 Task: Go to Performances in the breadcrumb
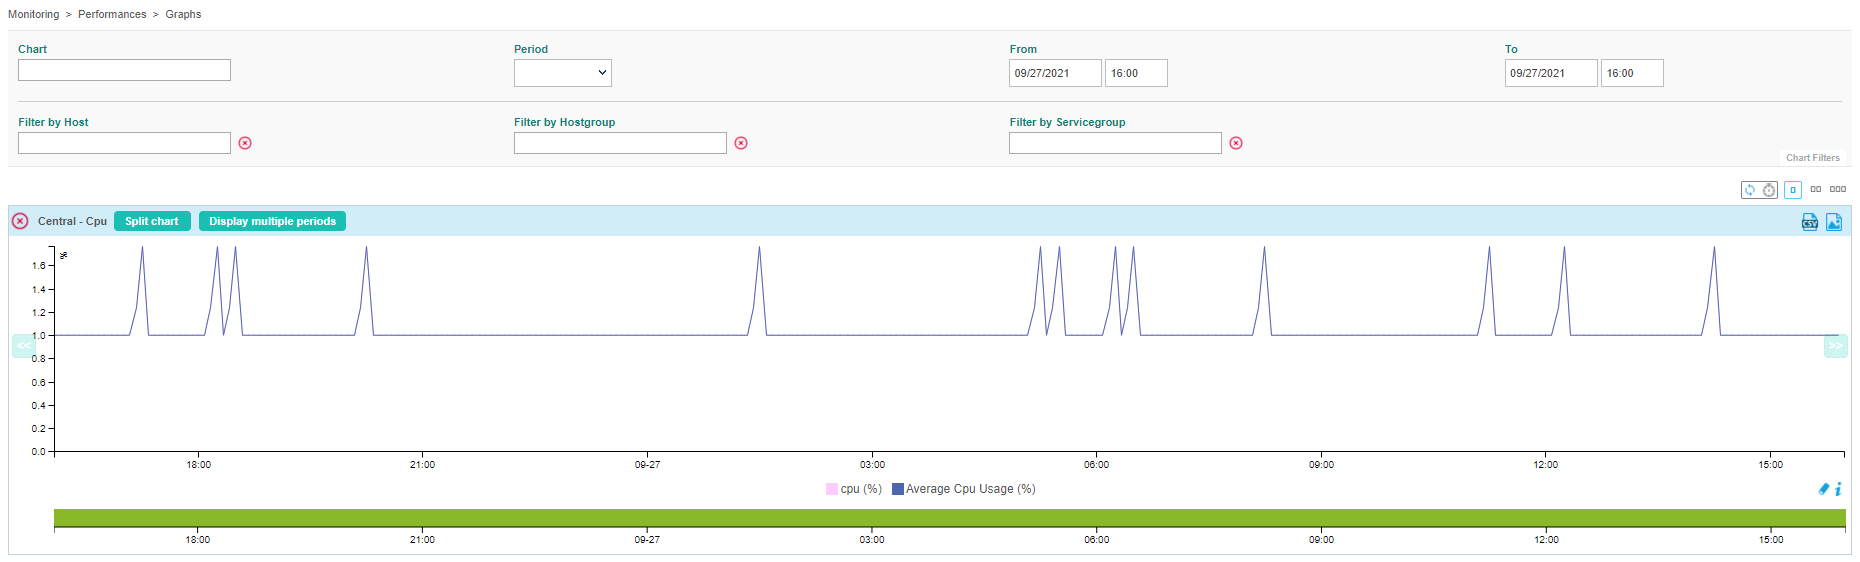click(x=112, y=14)
